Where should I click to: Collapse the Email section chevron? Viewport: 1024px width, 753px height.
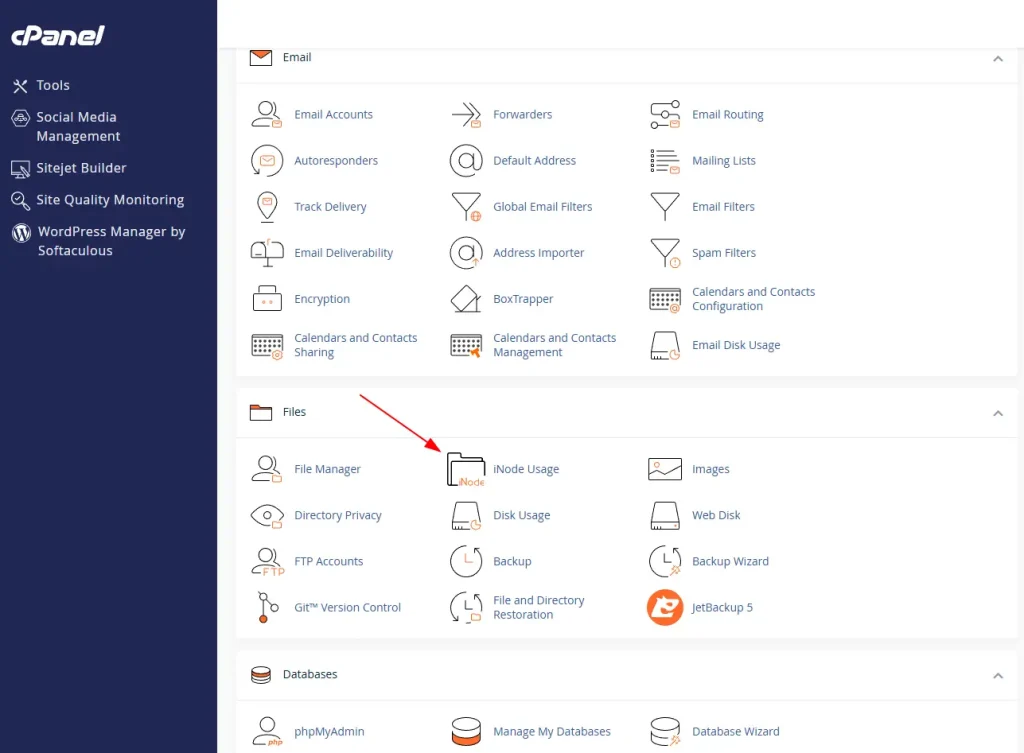[997, 59]
